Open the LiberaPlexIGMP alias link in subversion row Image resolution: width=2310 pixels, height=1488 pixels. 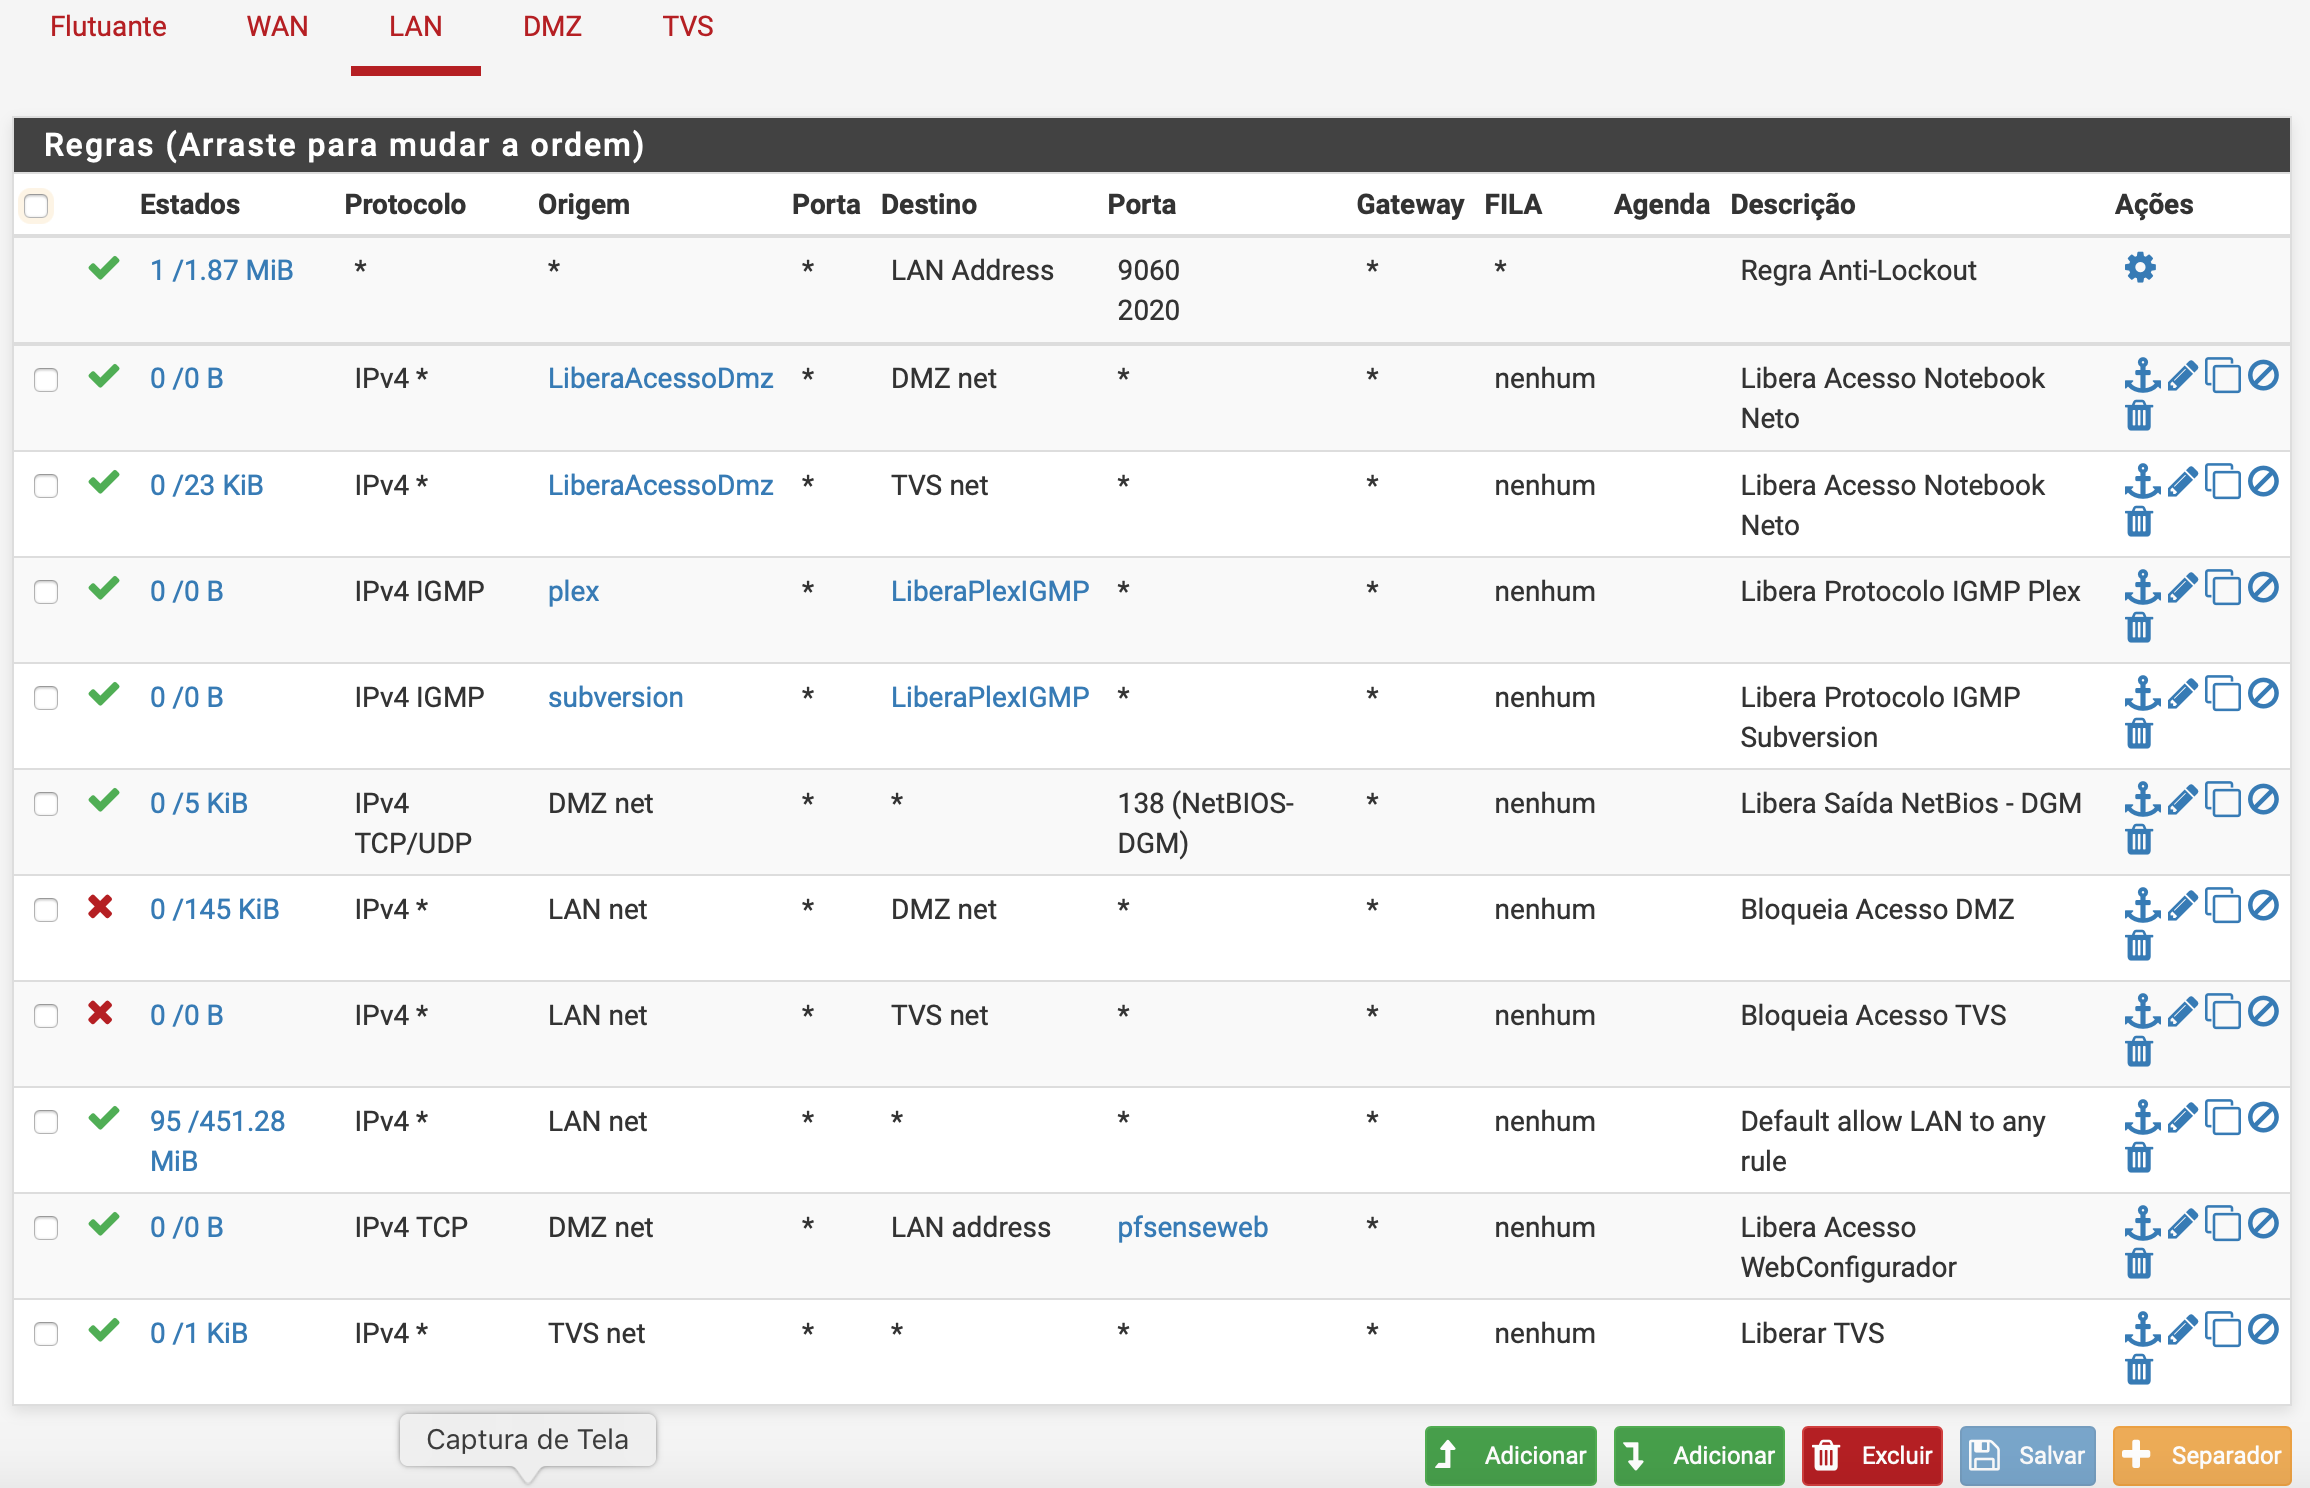tap(989, 697)
